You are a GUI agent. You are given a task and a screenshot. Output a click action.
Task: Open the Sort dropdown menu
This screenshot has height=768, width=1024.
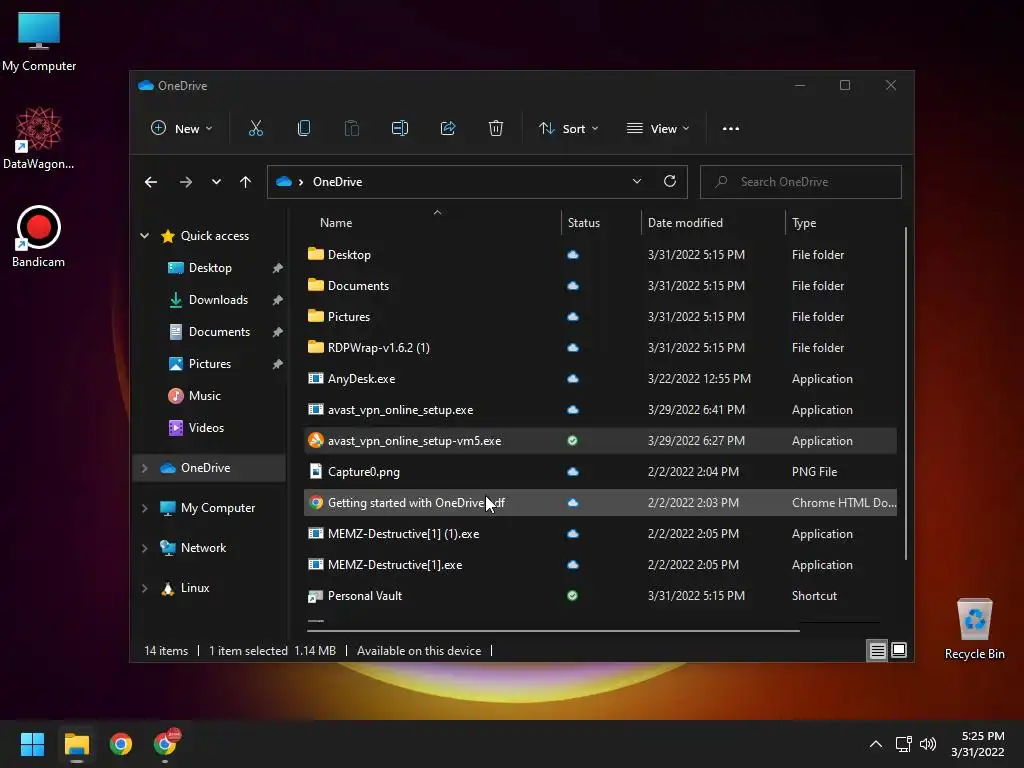[568, 129]
